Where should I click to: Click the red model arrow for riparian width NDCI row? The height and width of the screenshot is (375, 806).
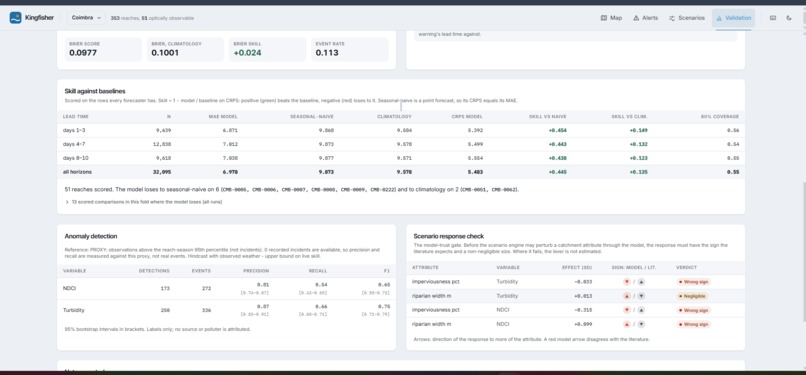pos(627,324)
